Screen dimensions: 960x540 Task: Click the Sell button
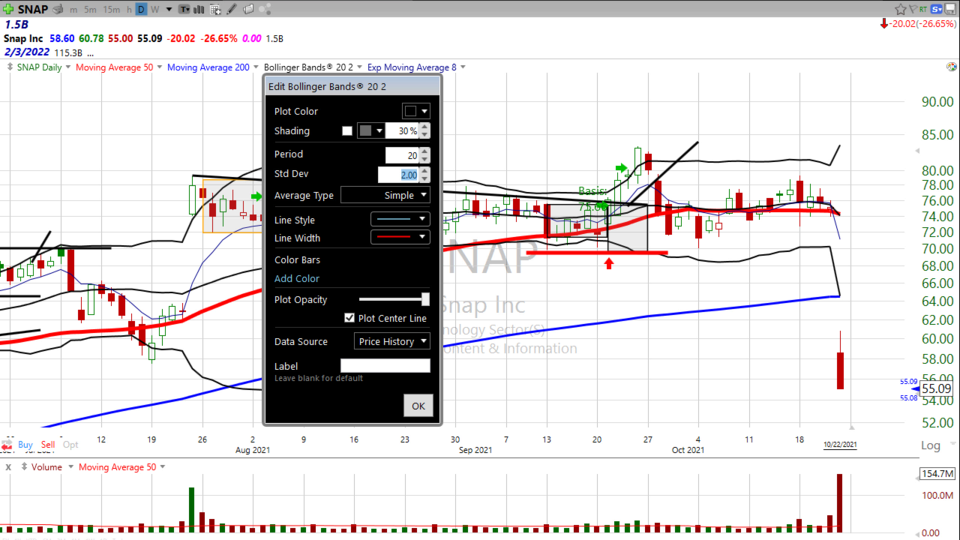click(48, 445)
